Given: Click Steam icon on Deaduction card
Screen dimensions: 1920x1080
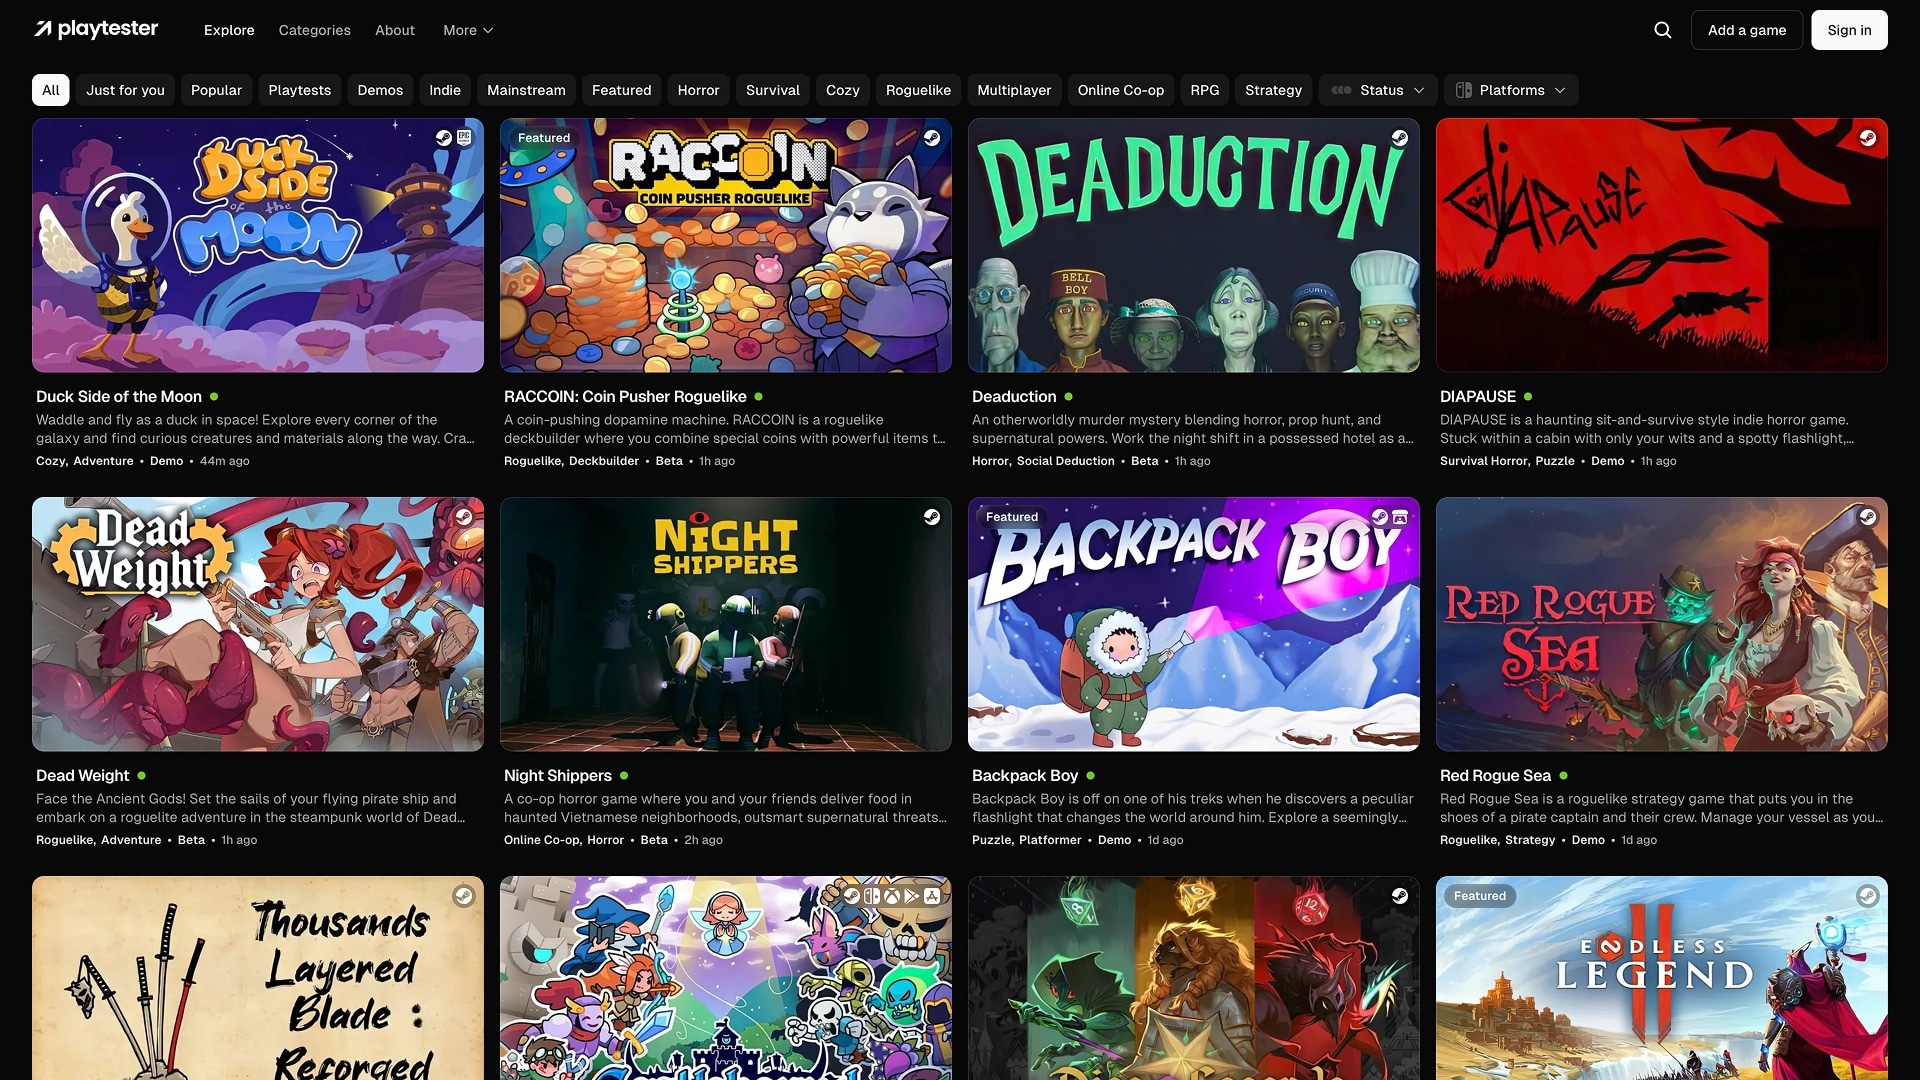Looking at the screenshot, I should [1400, 138].
